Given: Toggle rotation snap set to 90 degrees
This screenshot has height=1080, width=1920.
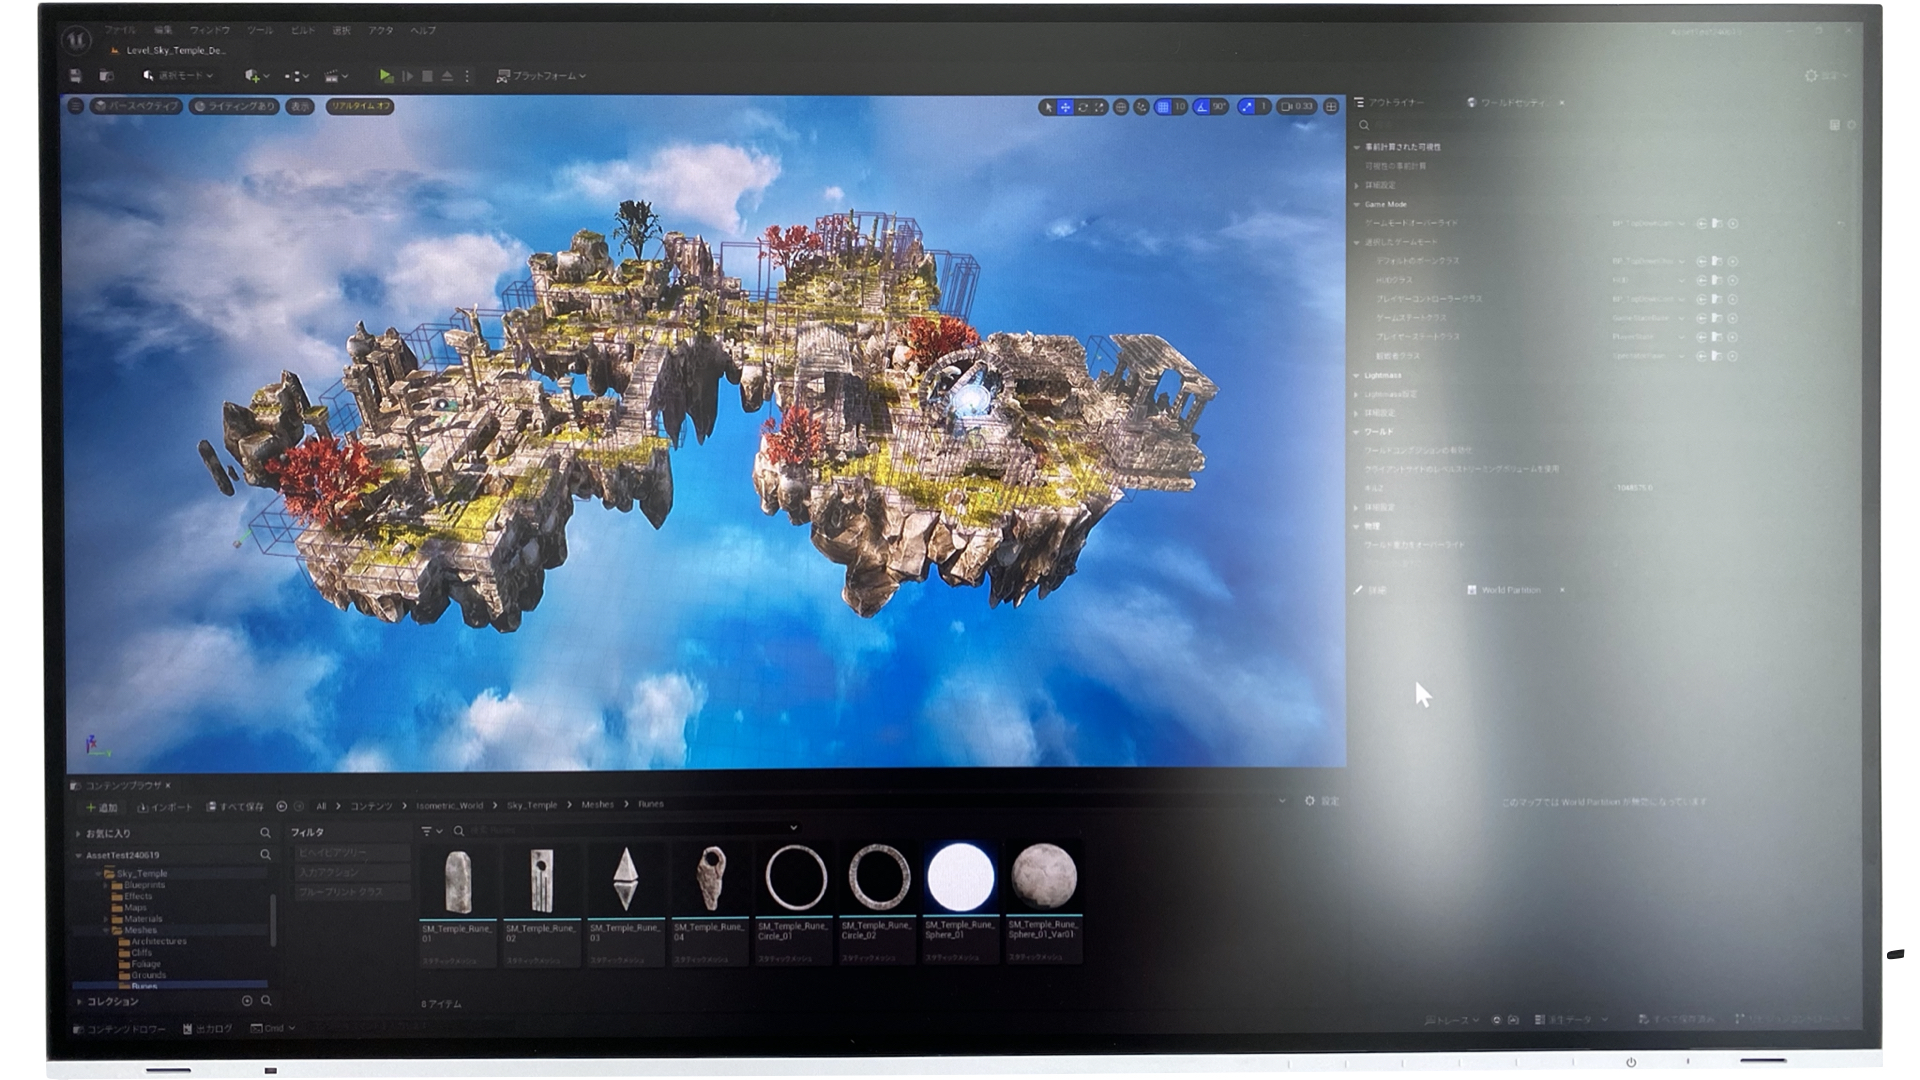Looking at the screenshot, I should click(1202, 108).
